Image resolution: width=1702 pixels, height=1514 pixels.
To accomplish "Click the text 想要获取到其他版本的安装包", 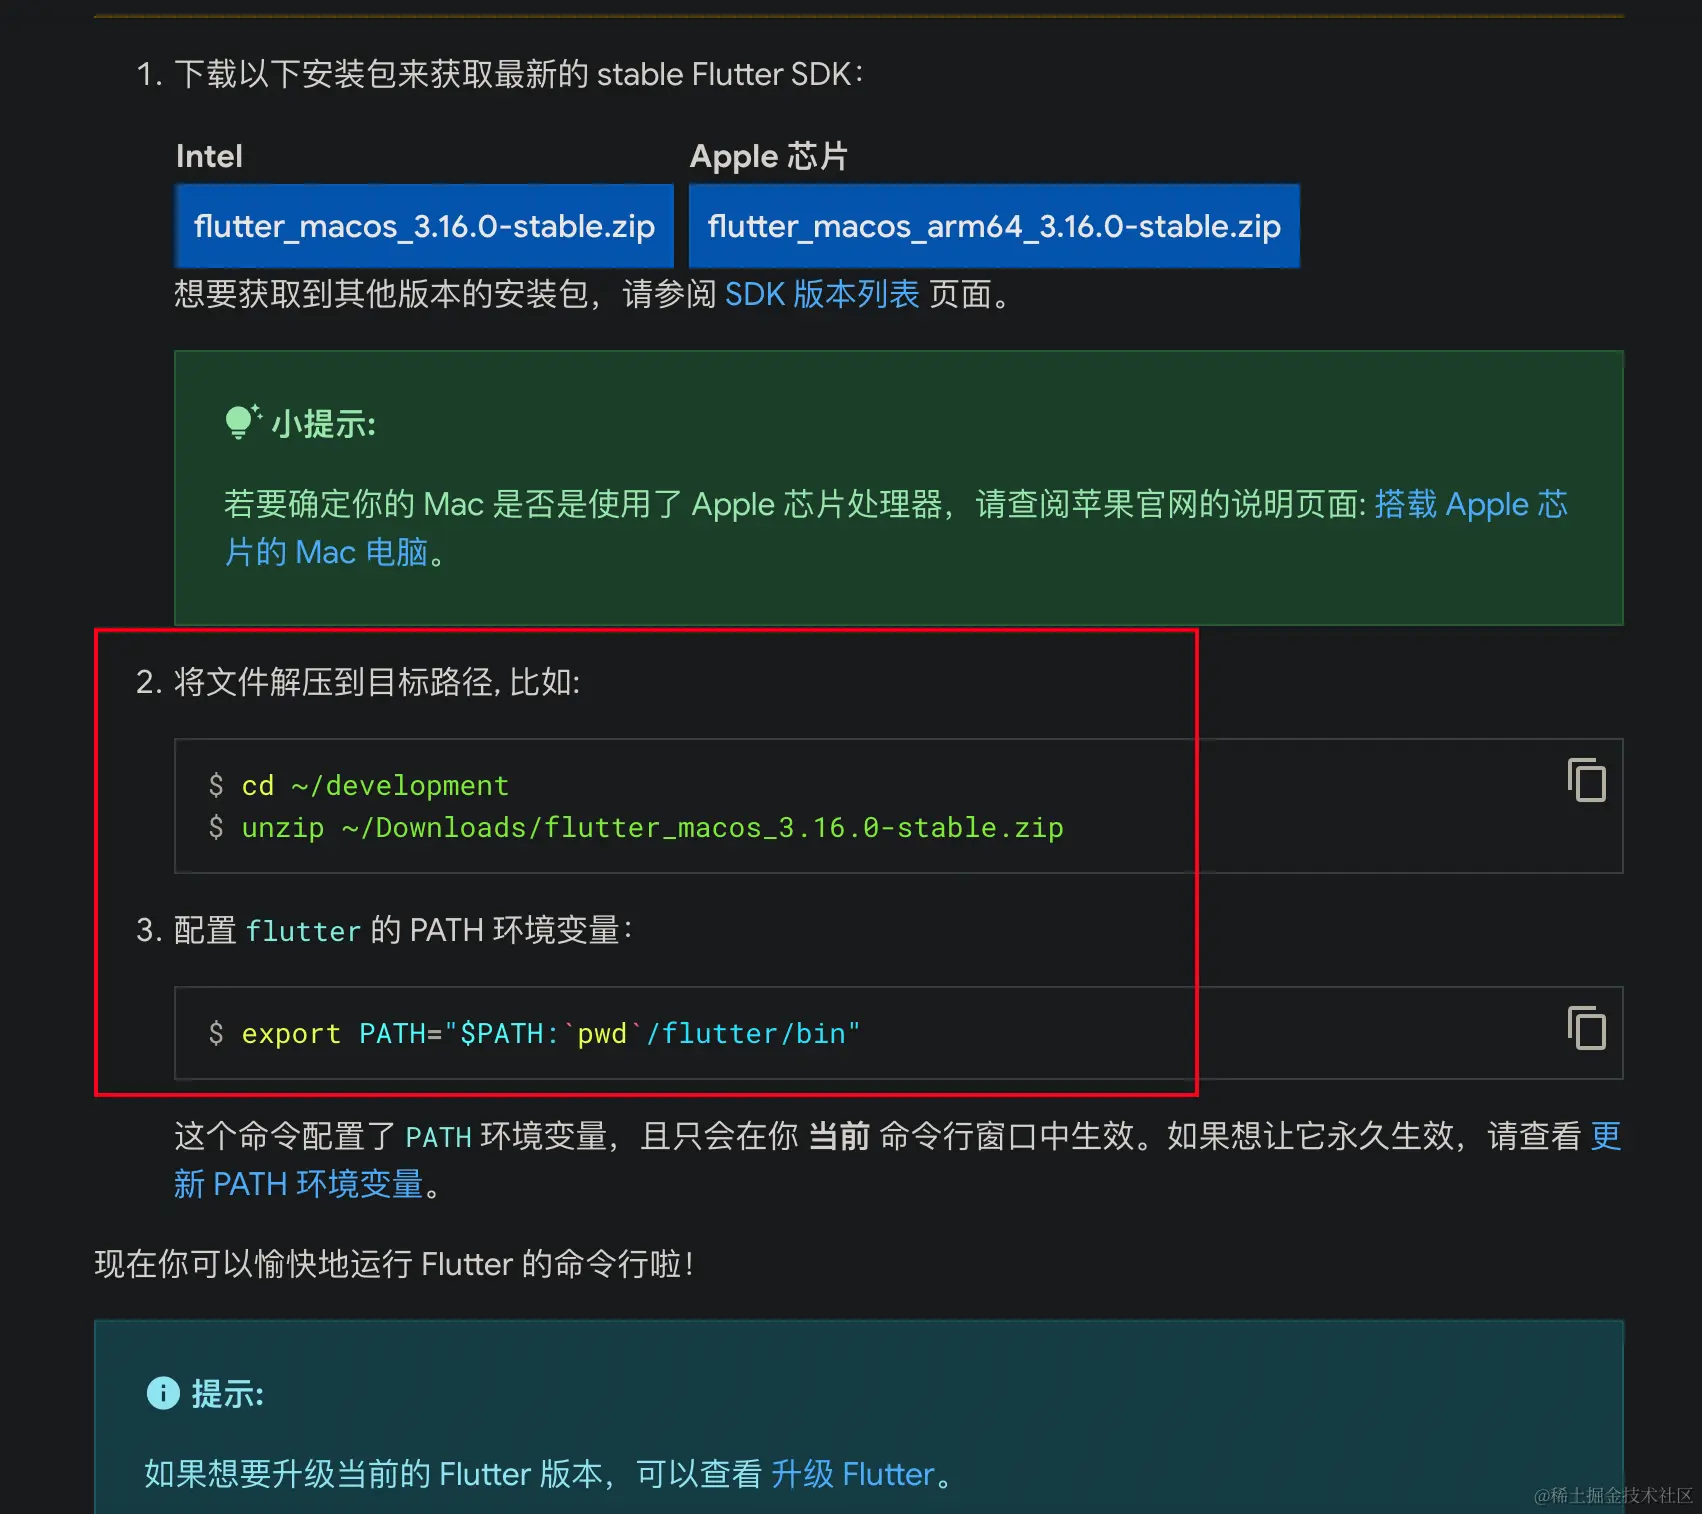I will tap(381, 294).
